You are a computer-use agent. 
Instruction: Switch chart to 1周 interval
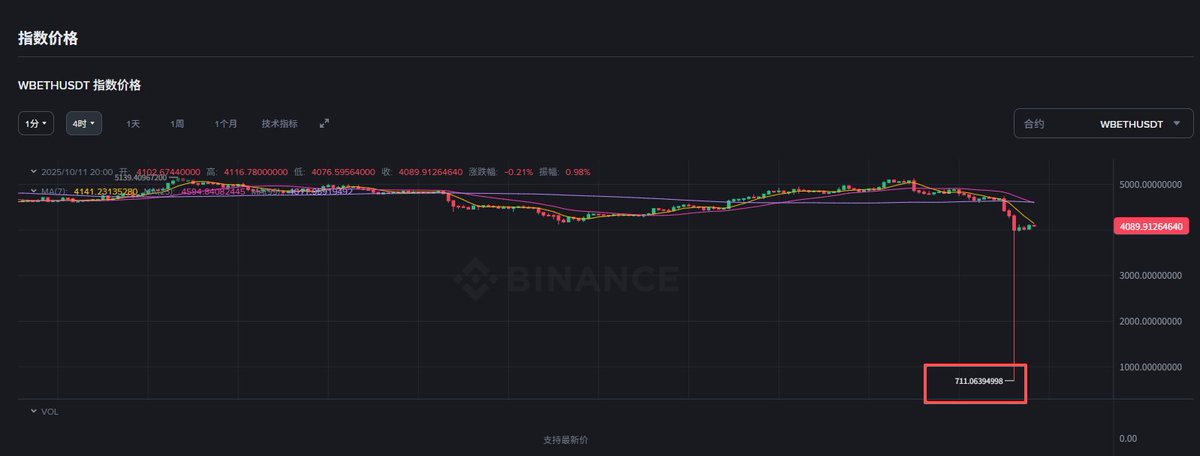[x=177, y=123]
